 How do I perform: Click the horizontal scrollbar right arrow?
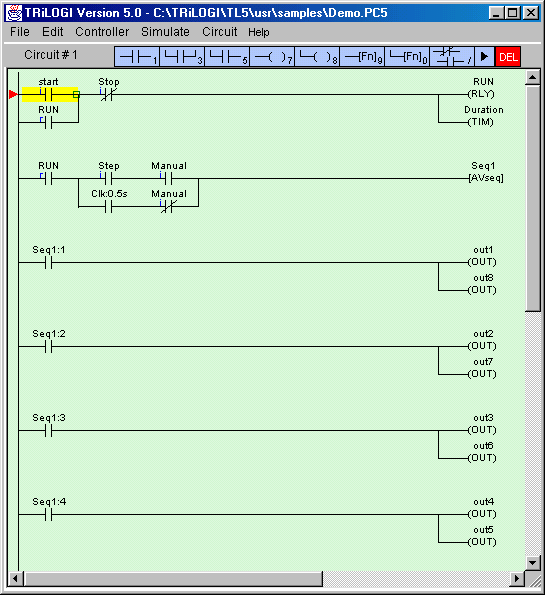click(516, 579)
